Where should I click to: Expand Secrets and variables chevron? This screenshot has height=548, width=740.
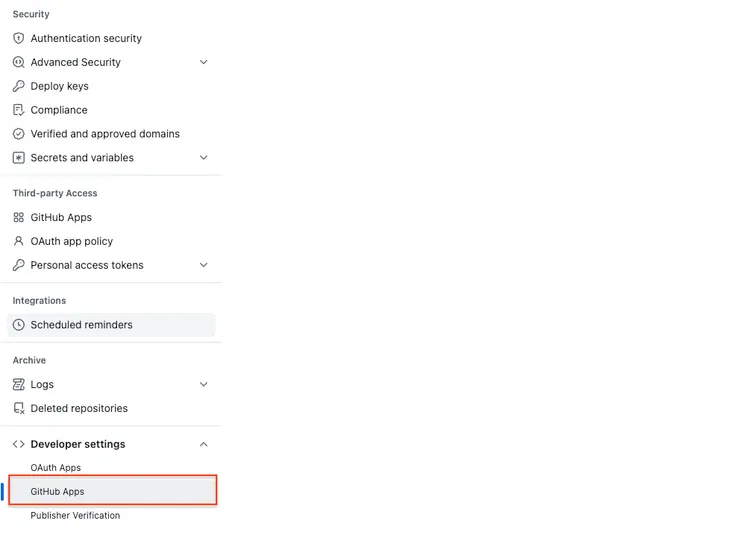[x=204, y=158]
